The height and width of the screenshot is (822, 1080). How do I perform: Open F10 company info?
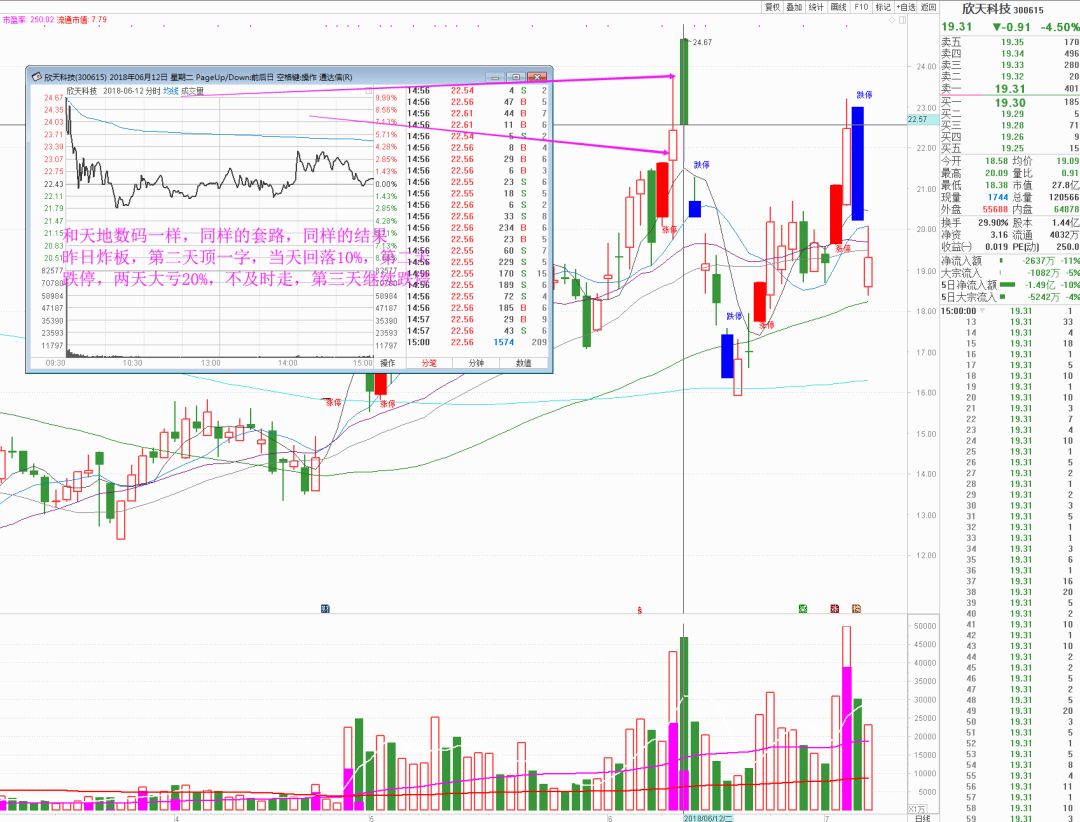[x=861, y=7]
